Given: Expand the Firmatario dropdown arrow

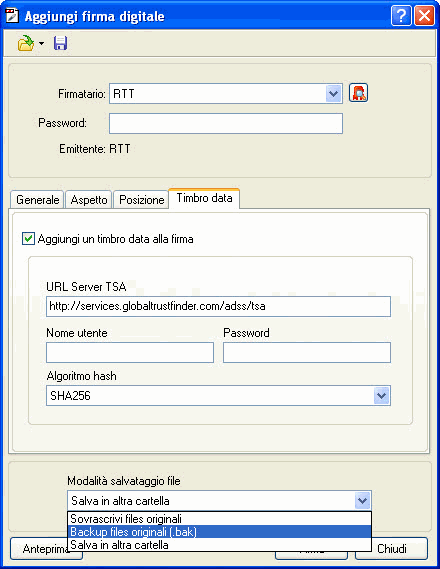Looking at the screenshot, I should click(333, 94).
